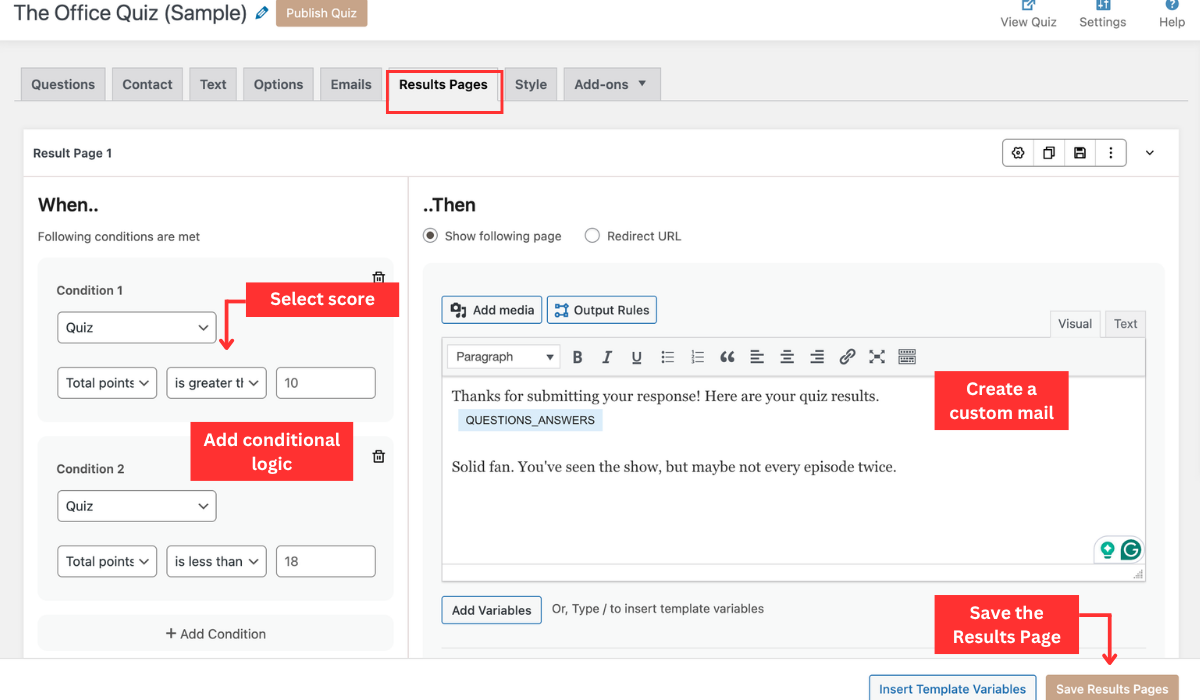The width and height of the screenshot is (1200, 700).
Task: Toggle italic formatting in the editor
Action: pos(606,357)
